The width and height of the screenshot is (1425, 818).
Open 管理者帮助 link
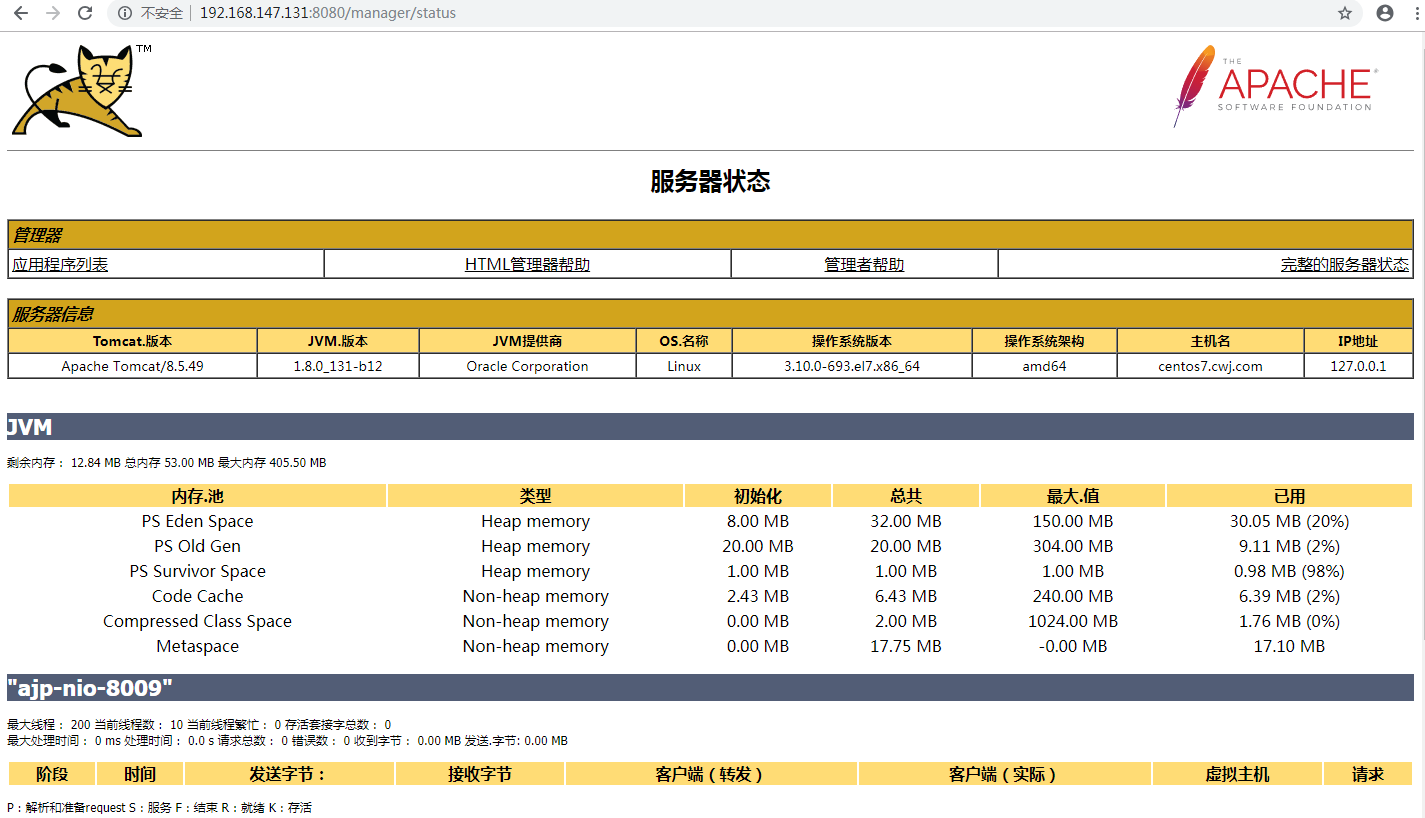click(864, 265)
